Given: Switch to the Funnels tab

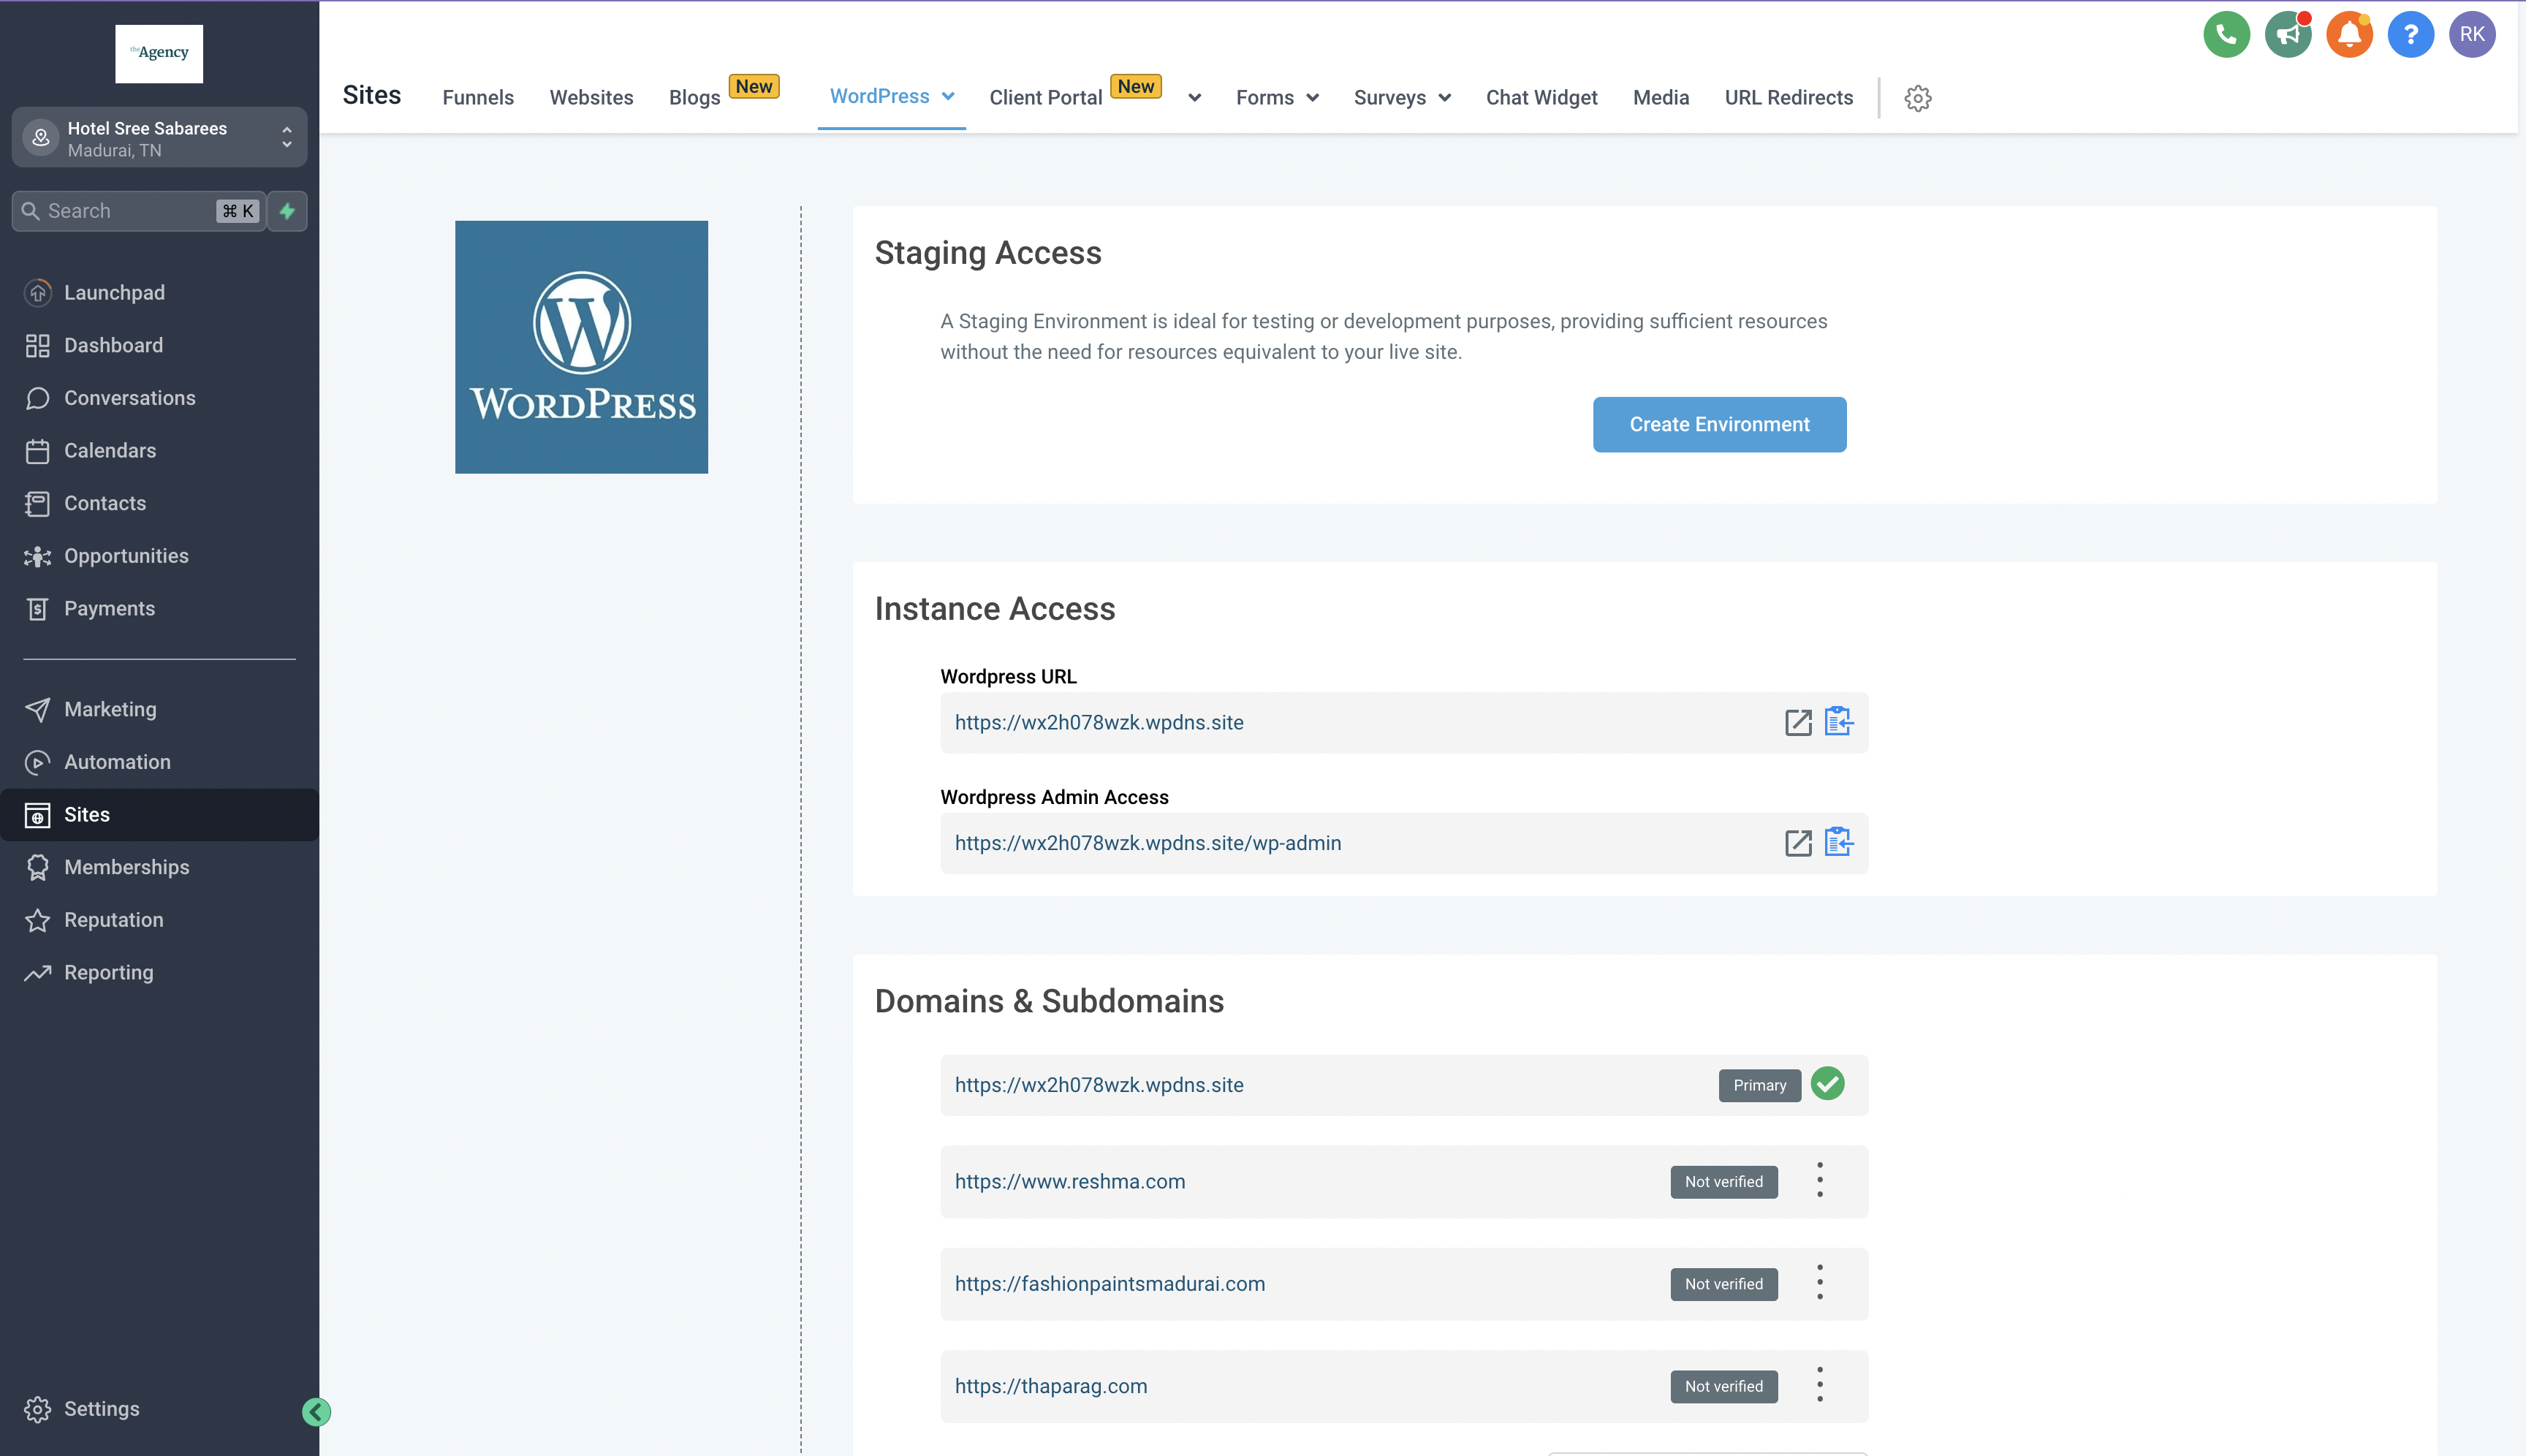Looking at the screenshot, I should tap(477, 98).
